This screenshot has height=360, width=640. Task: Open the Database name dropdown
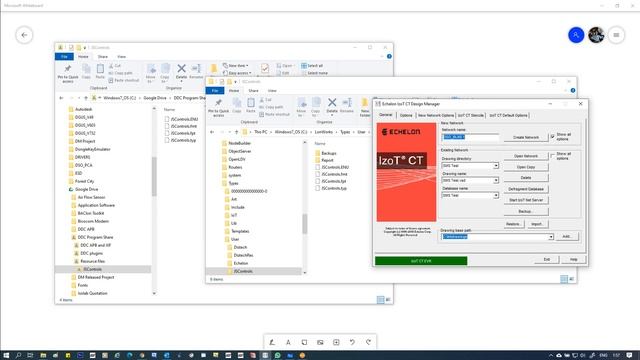(x=496, y=196)
